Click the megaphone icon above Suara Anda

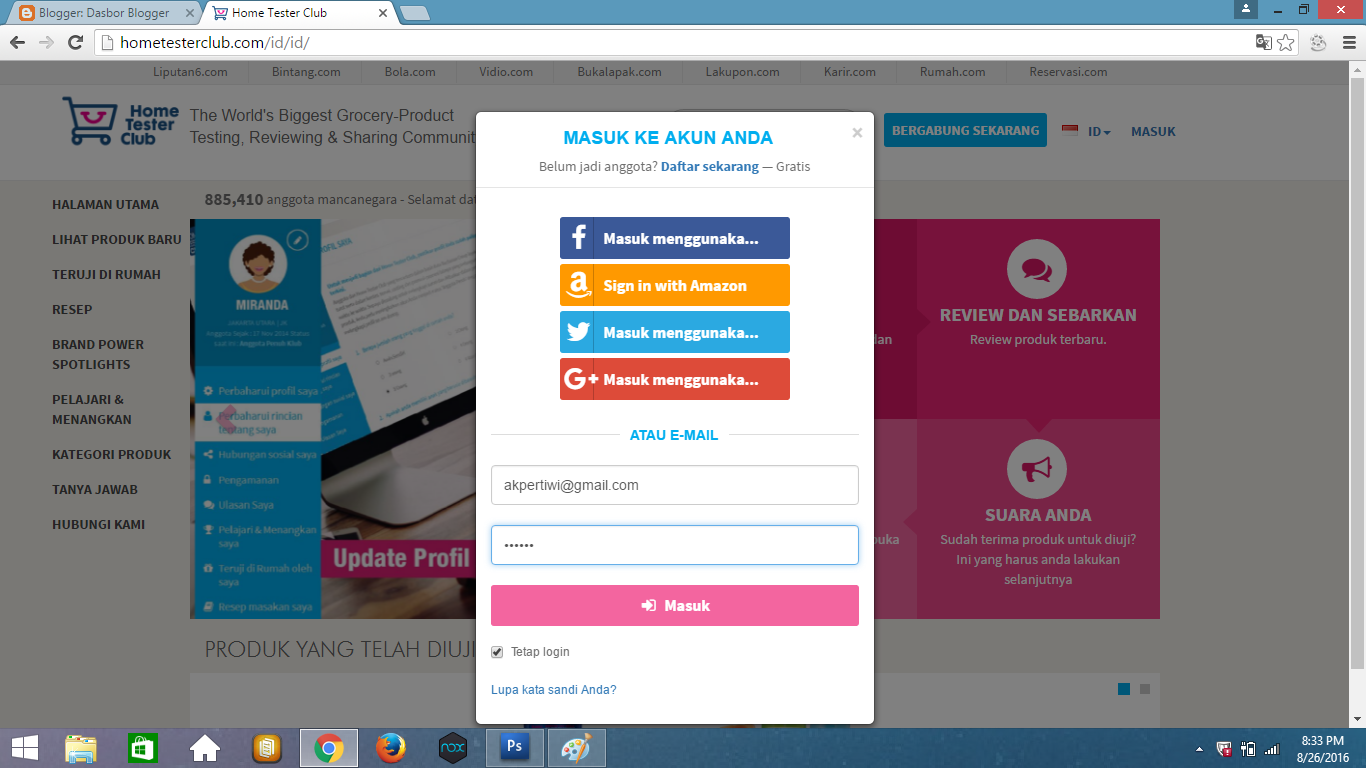pyautogui.click(x=1037, y=468)
